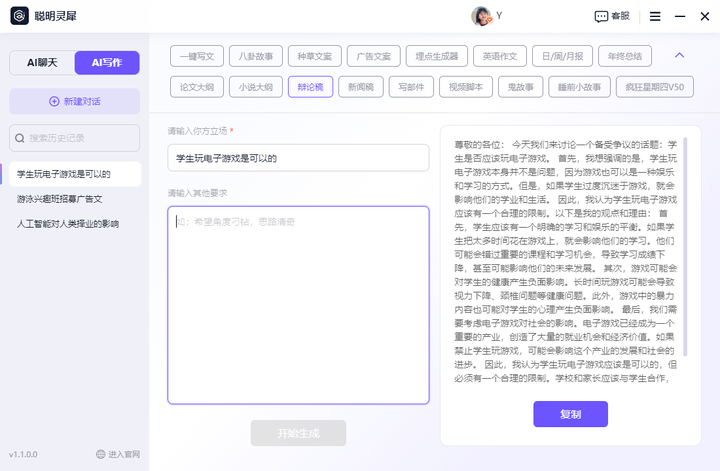Open the user avatar profile
Viewport: 720px width, 471px height.
pos(481,16)
